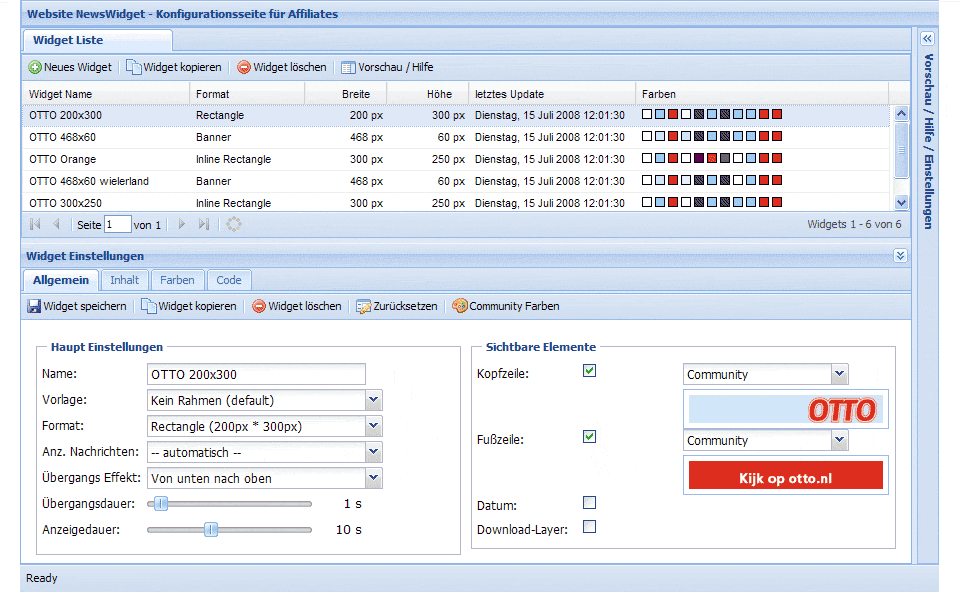Open the Vorlage dropdown
960x593 pixels.
(x=374, y=400)
